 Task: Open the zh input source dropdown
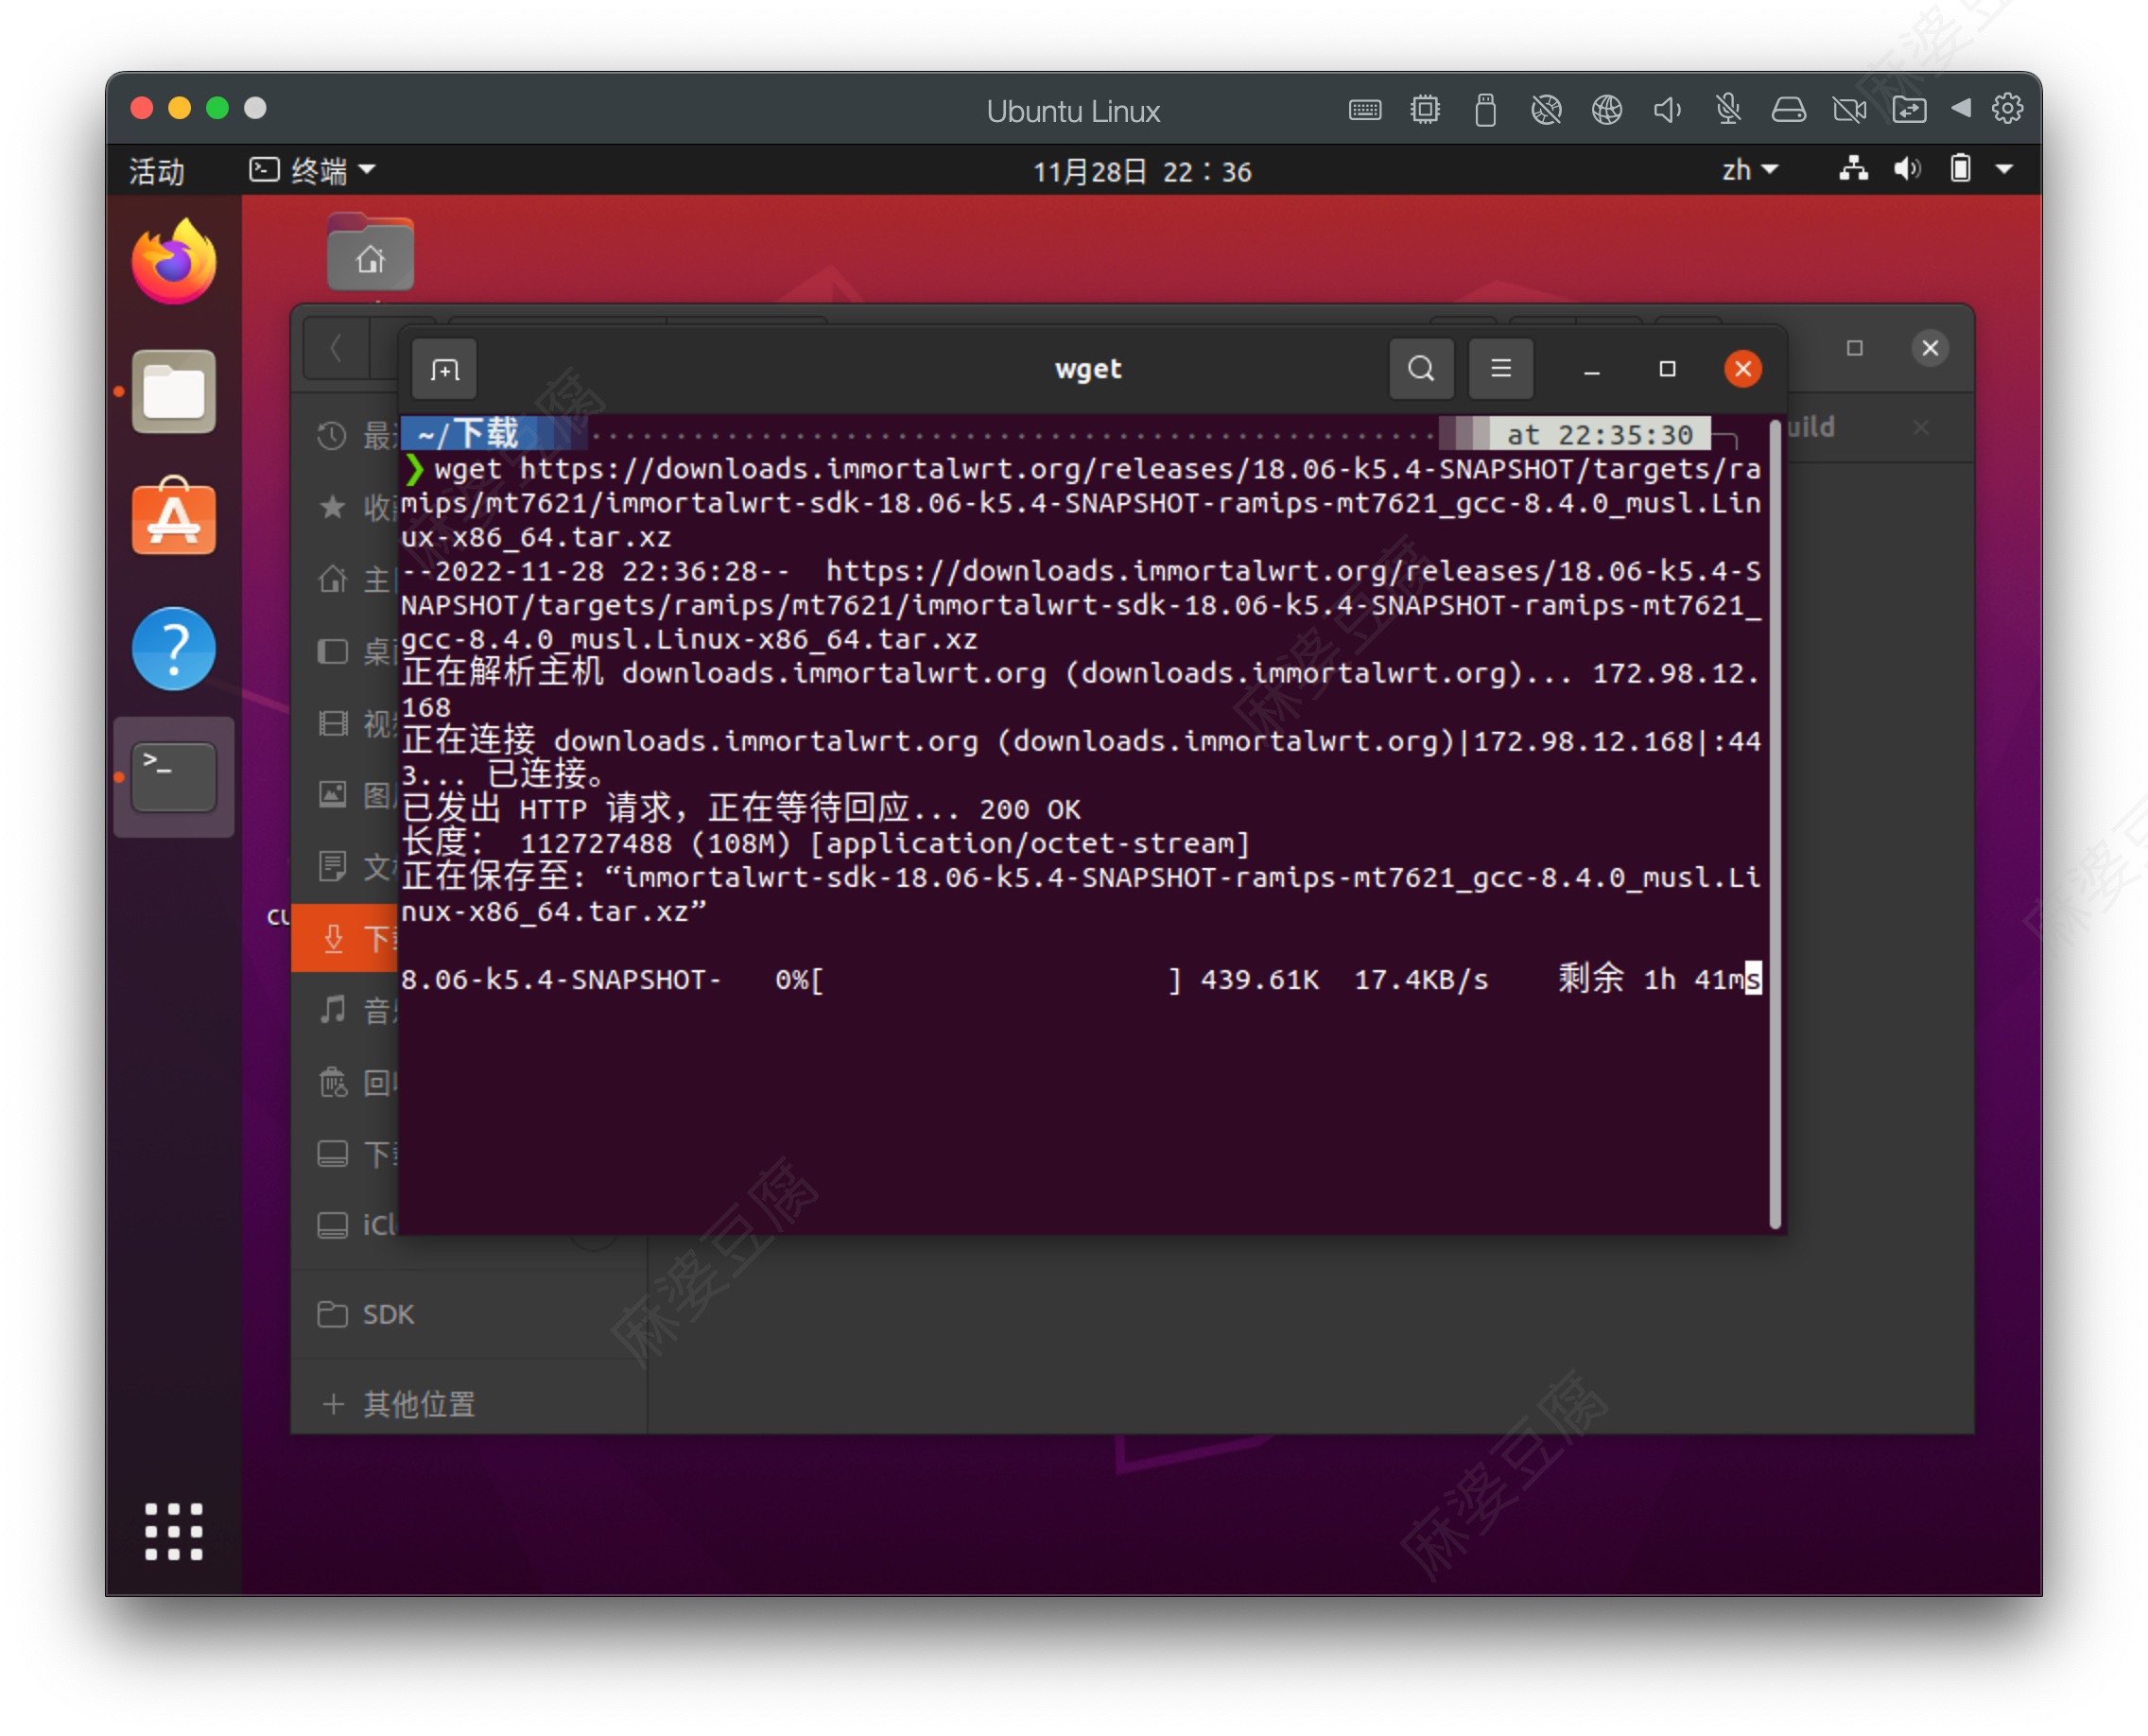[x=1749, y=170]
